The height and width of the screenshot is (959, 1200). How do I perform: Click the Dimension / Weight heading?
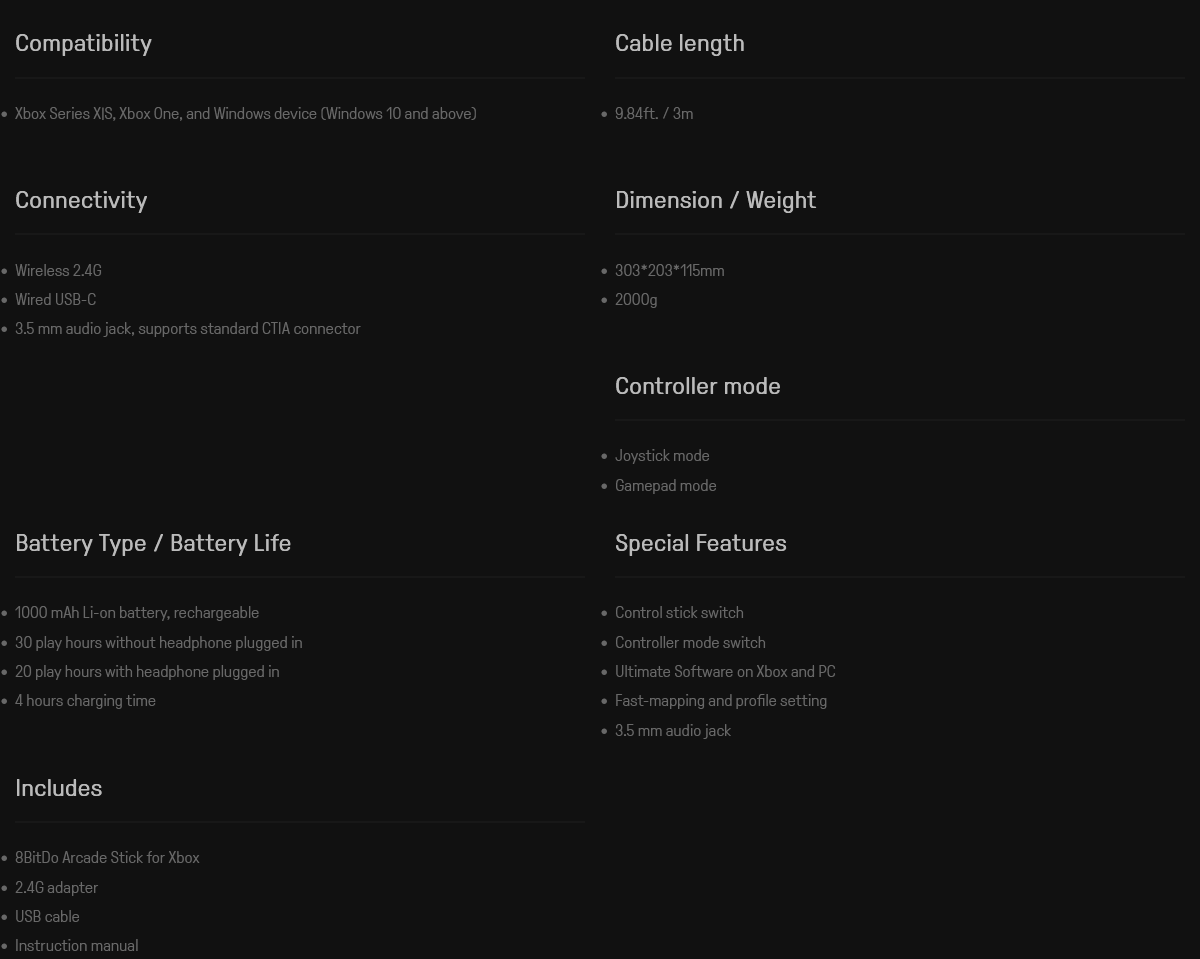(715, 200)
